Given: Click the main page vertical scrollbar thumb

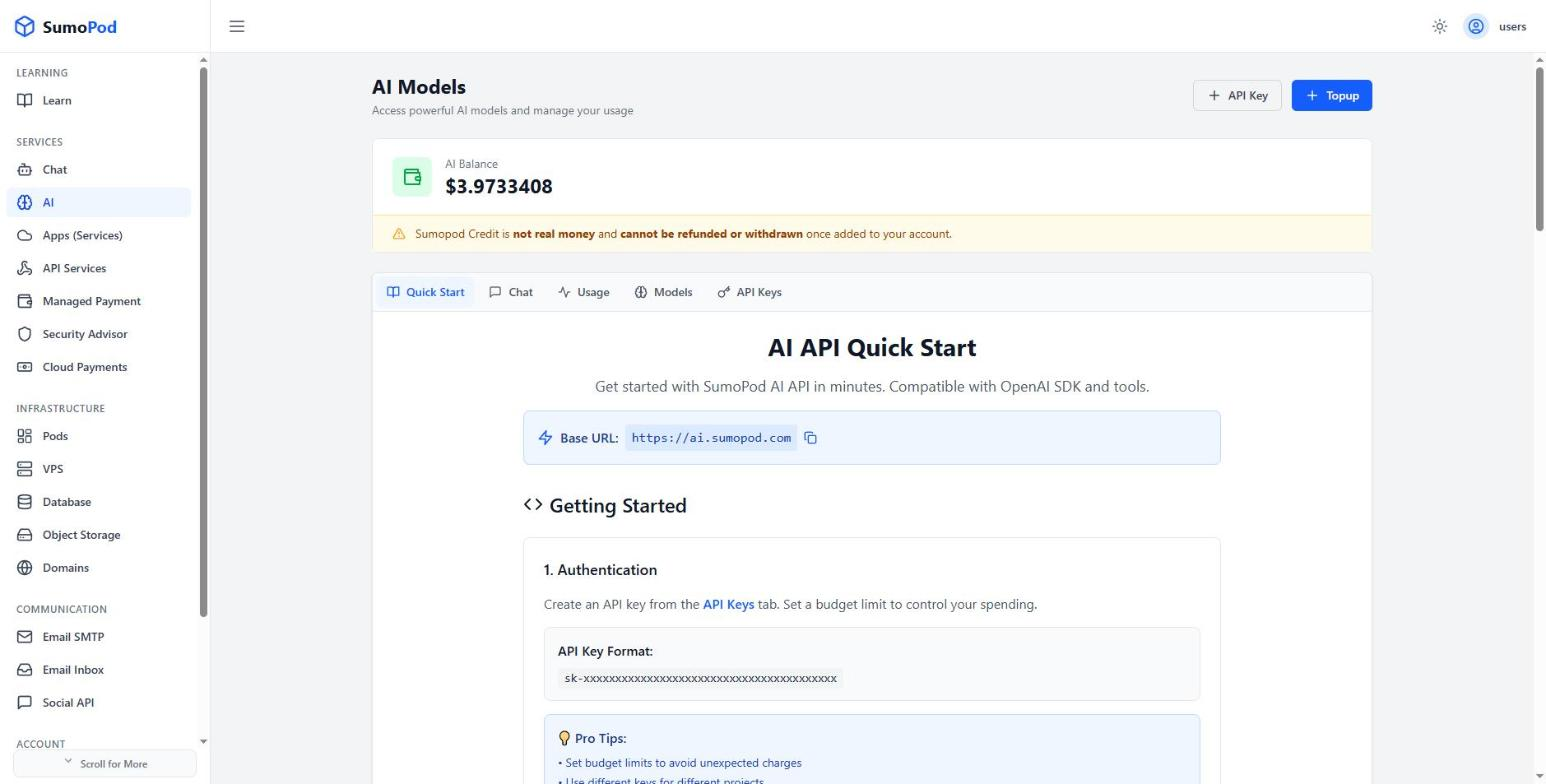Looking at the screenshot, I should click(x=1540, y=150).
